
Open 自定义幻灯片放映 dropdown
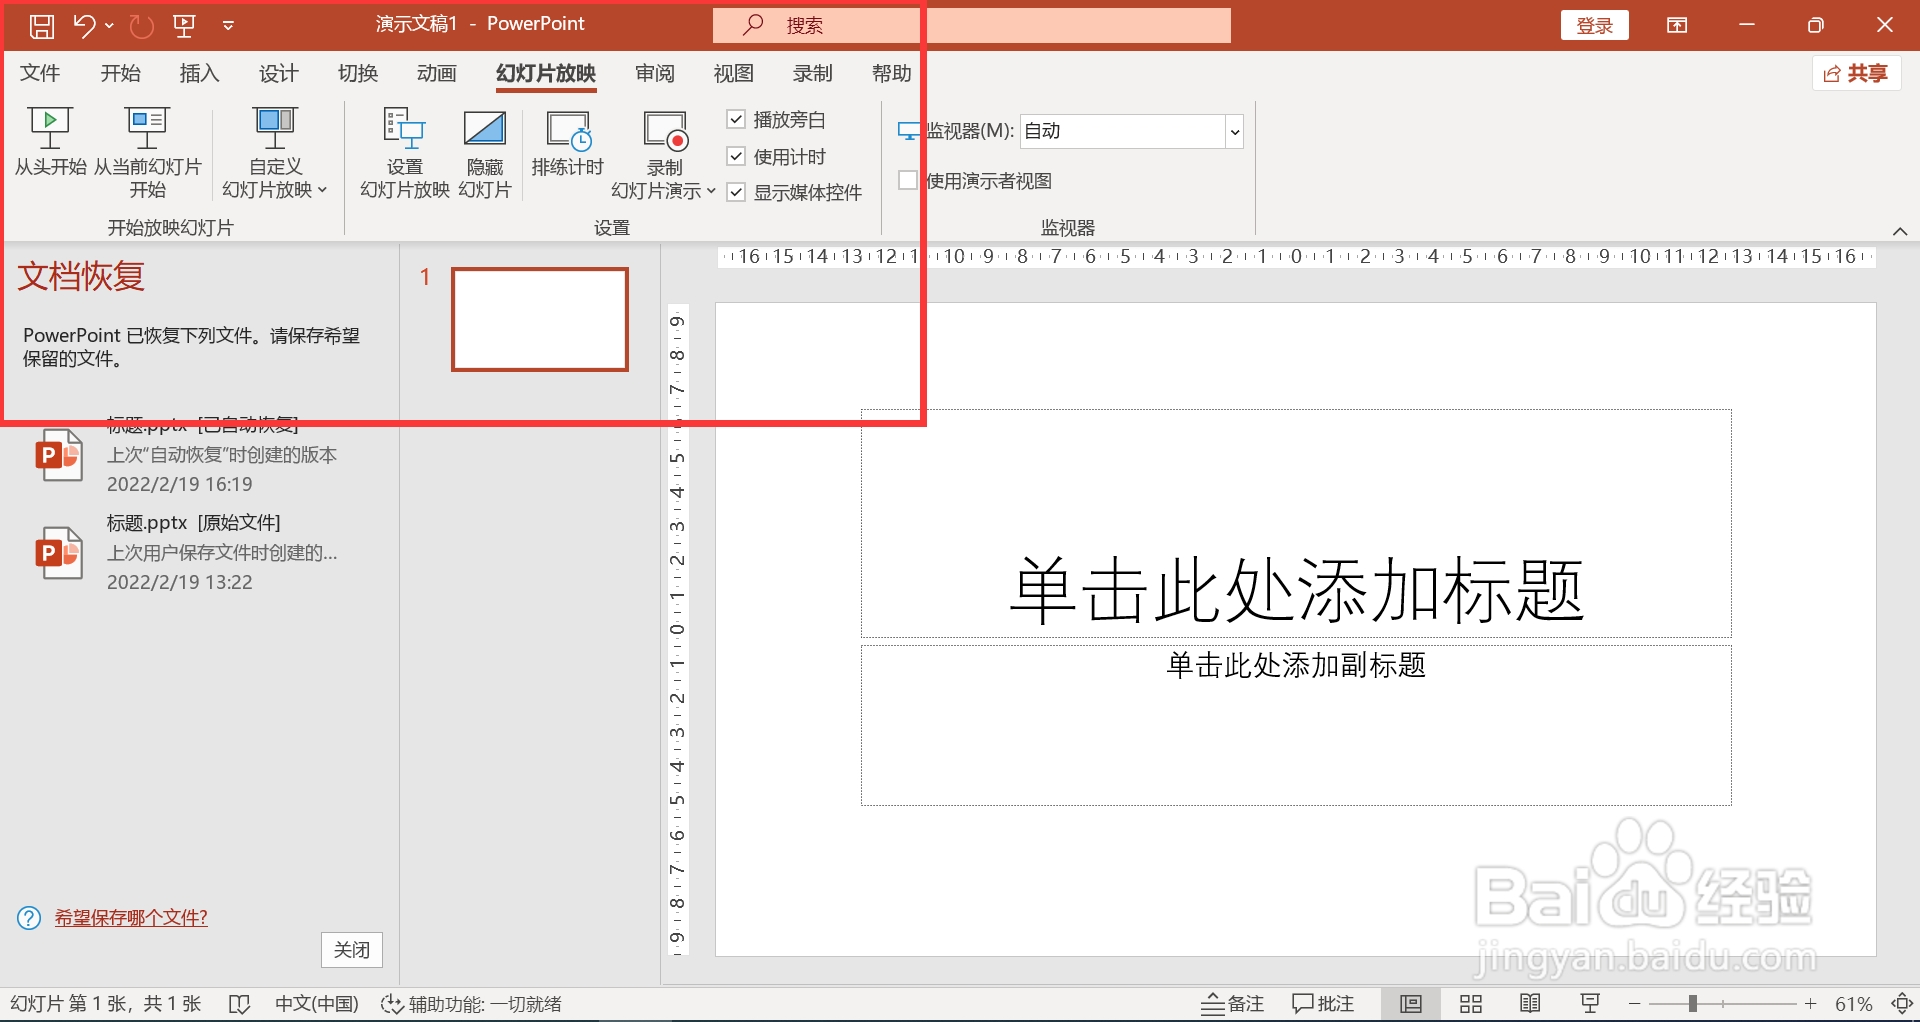[x=275, y=152]
